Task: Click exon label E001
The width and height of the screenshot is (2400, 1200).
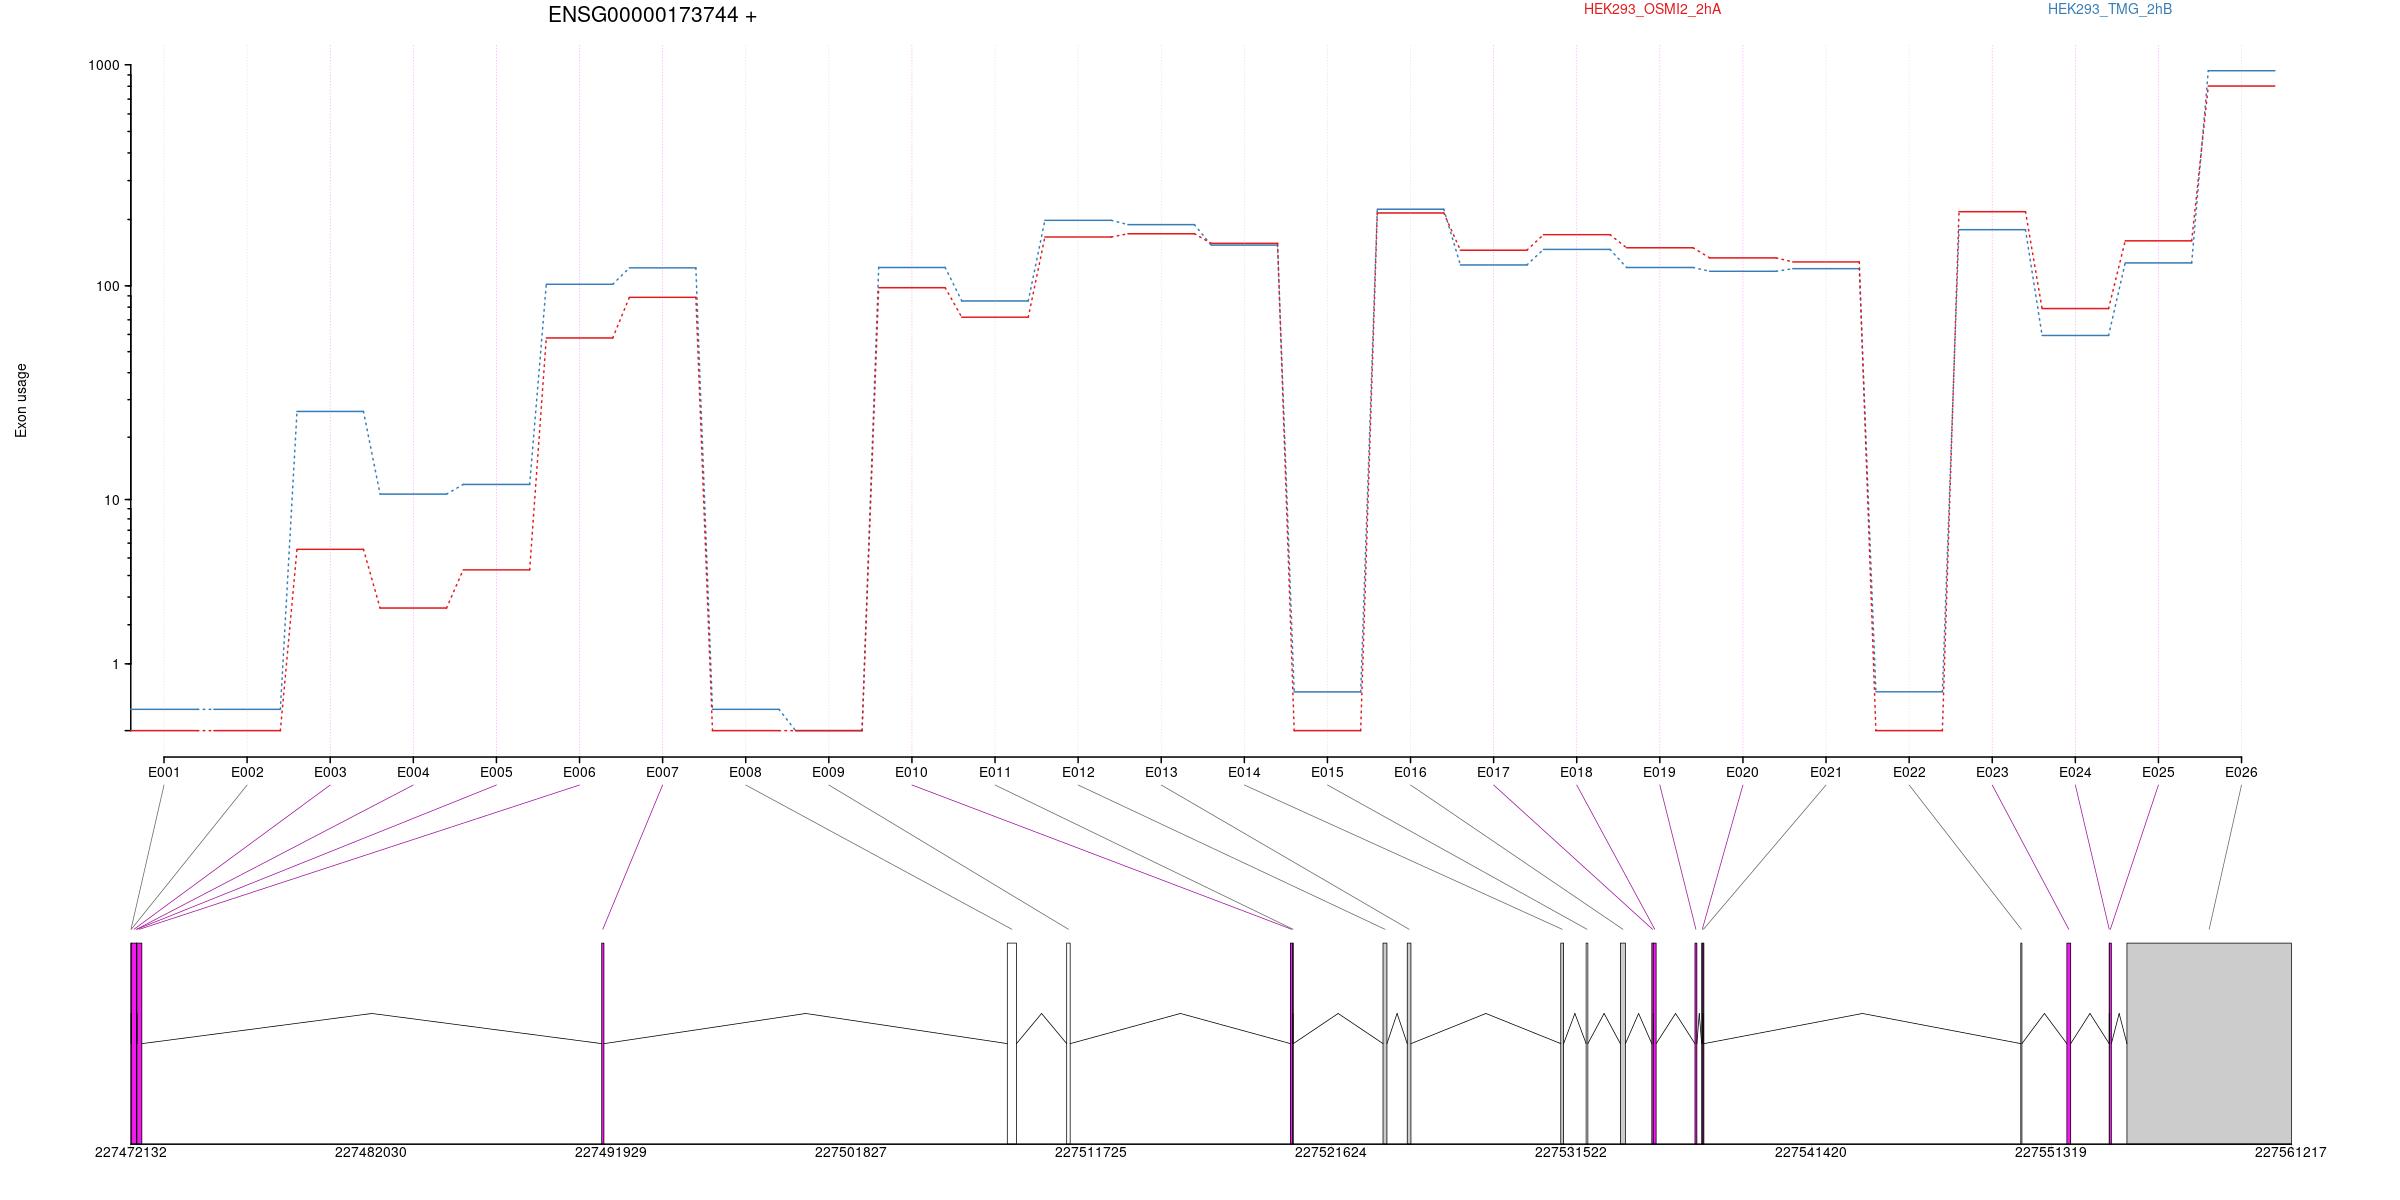Action: (x=164, y=772)
